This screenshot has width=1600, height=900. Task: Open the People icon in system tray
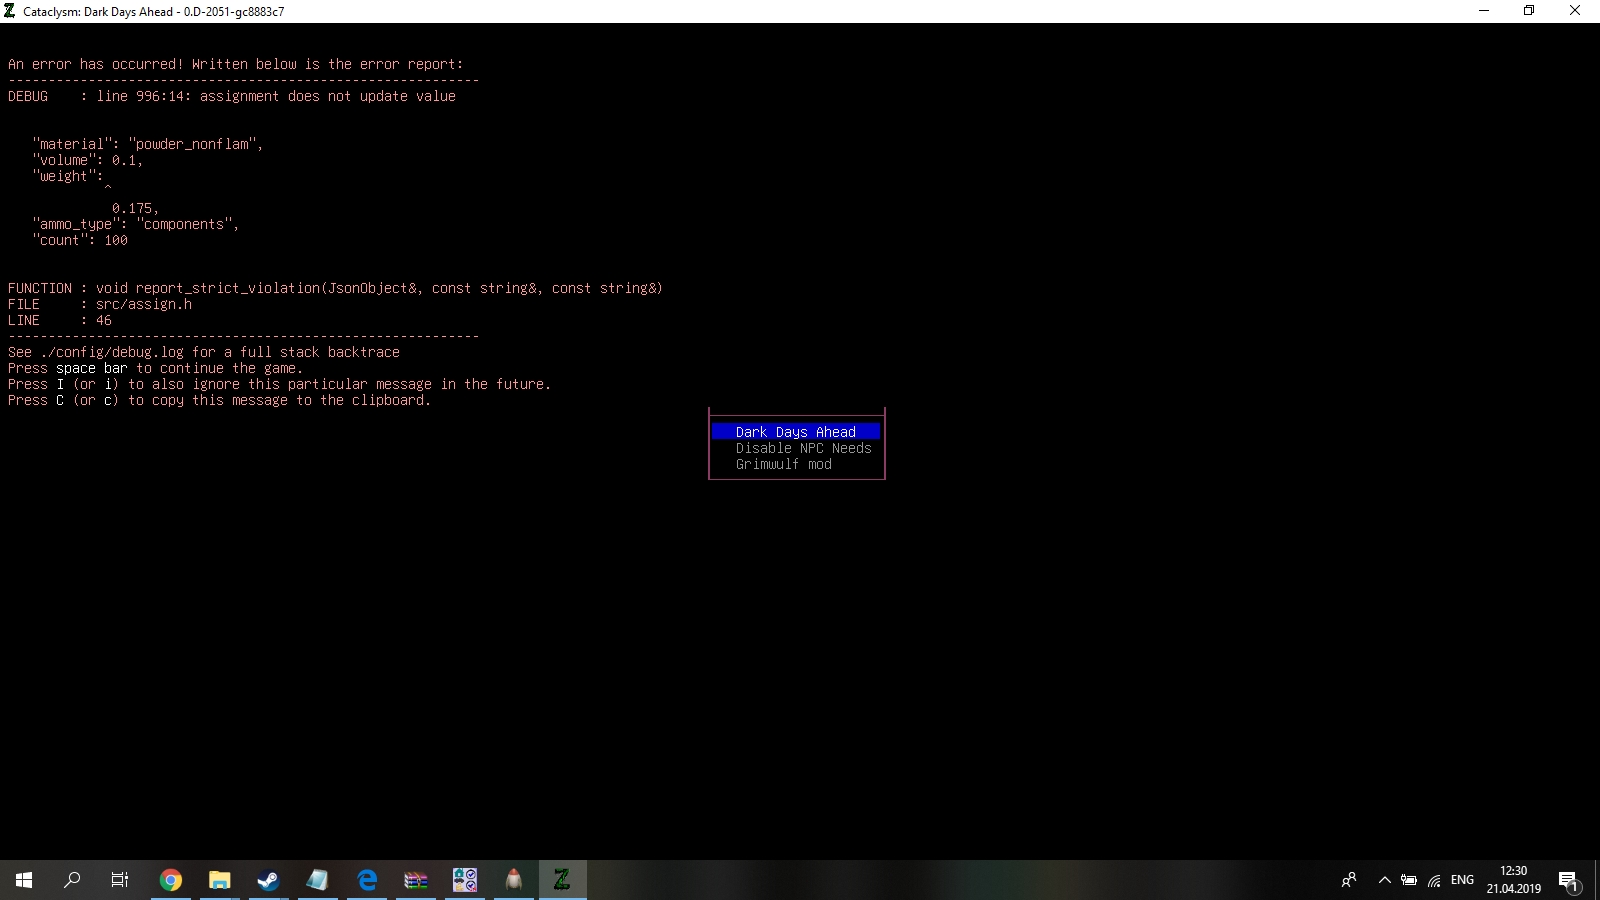1349,880
